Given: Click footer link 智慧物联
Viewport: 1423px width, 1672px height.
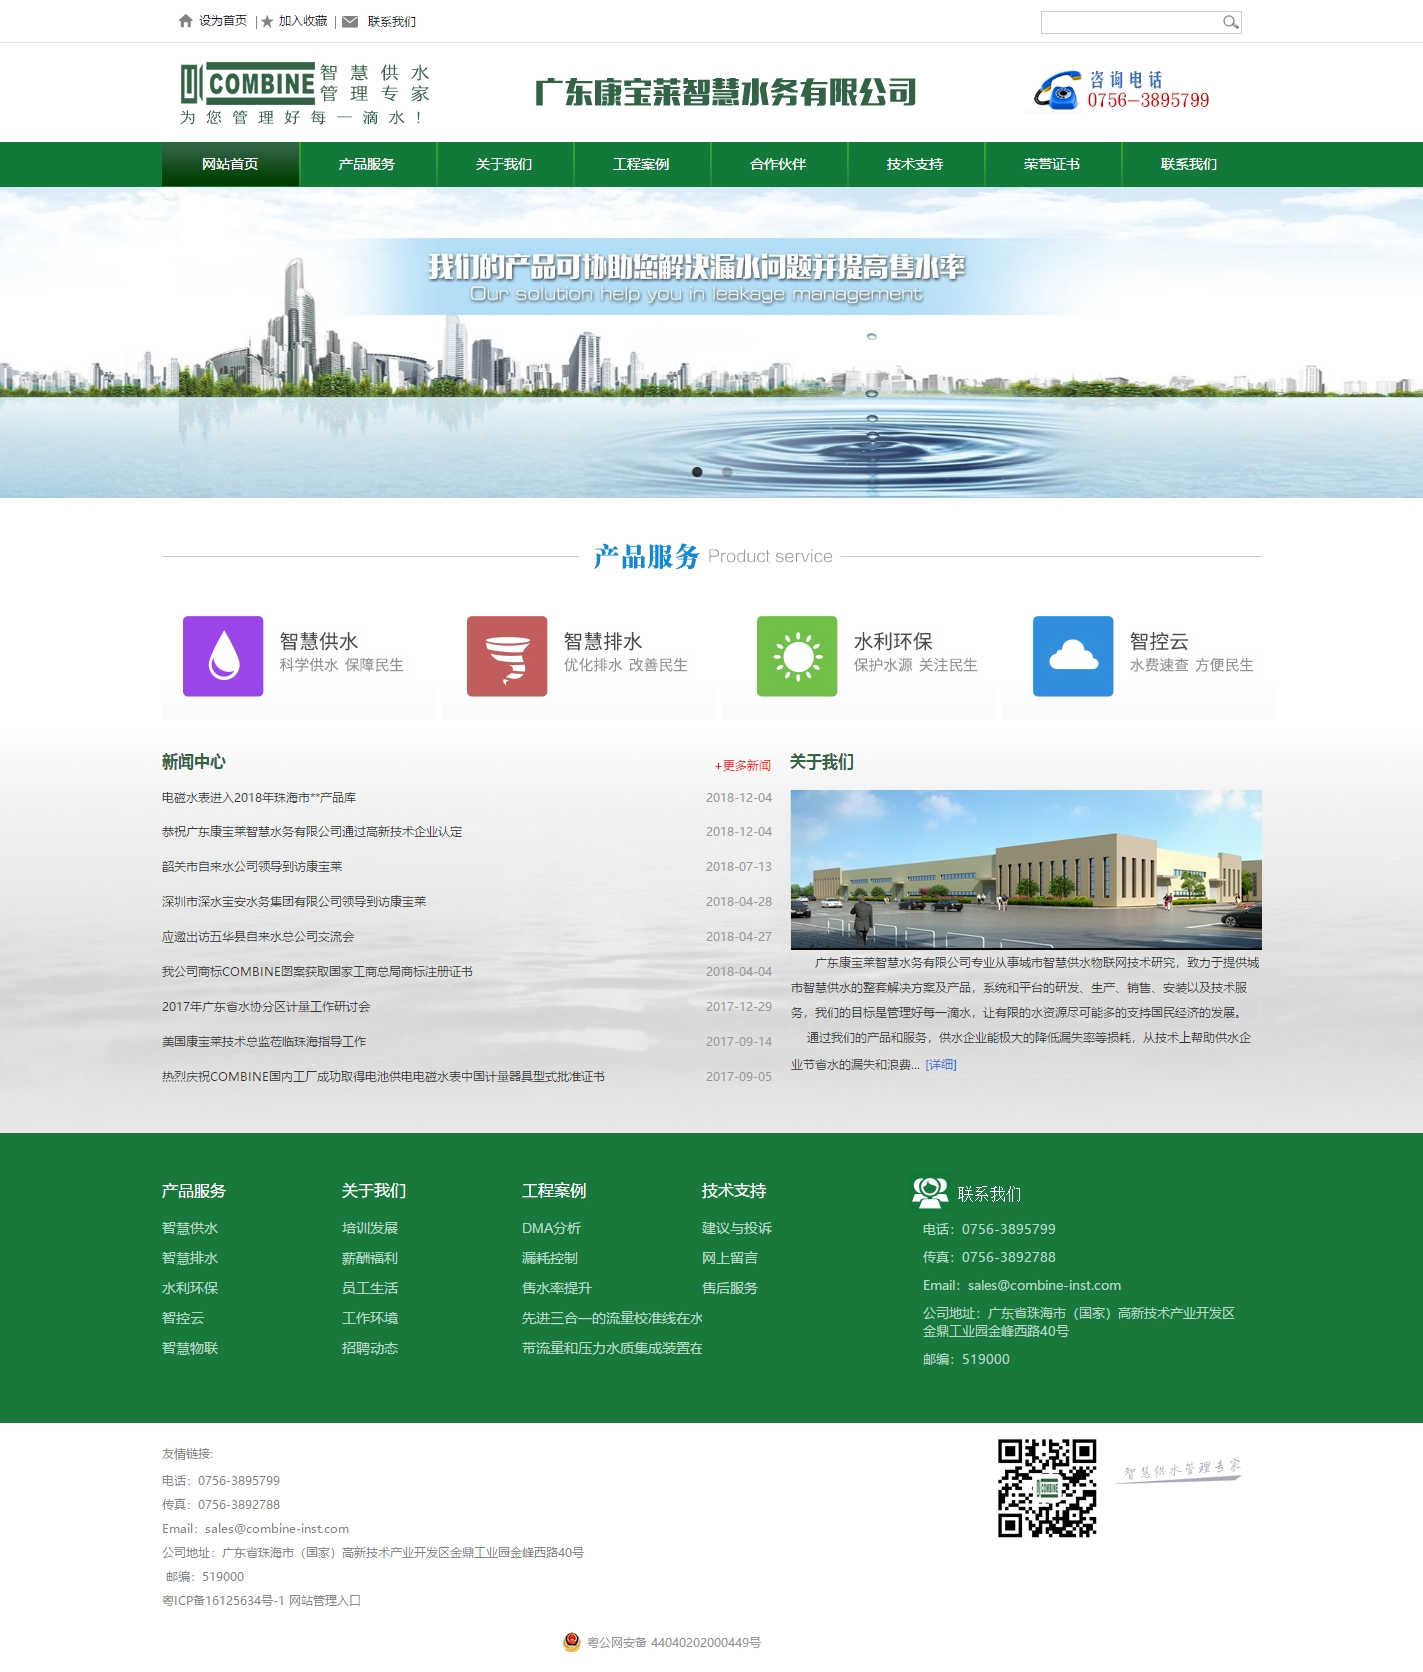Looking at the screenshot, I should (190, 1348).
